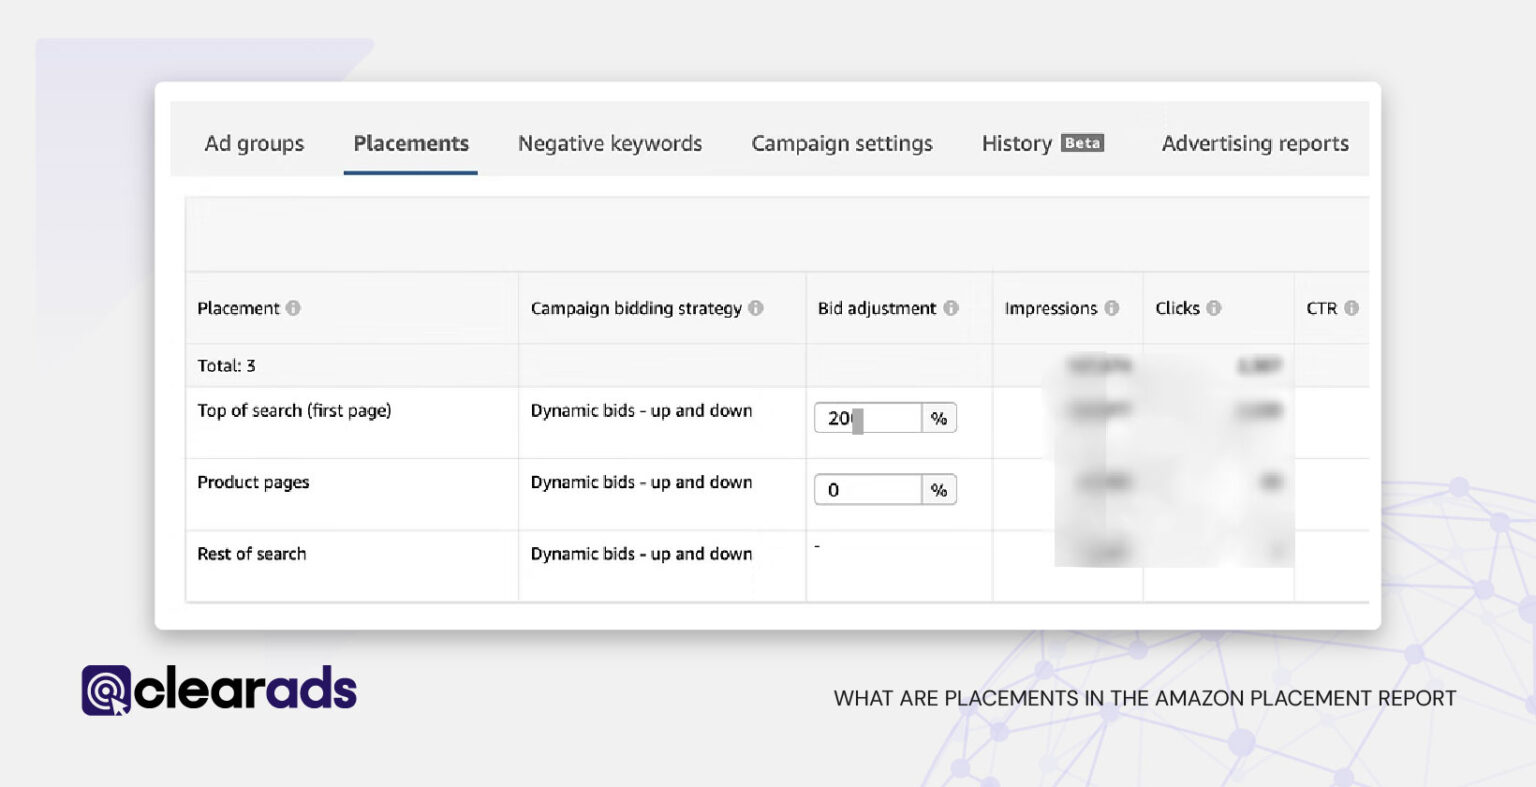Click the info icon next to Impressions

click(1112, 308)
